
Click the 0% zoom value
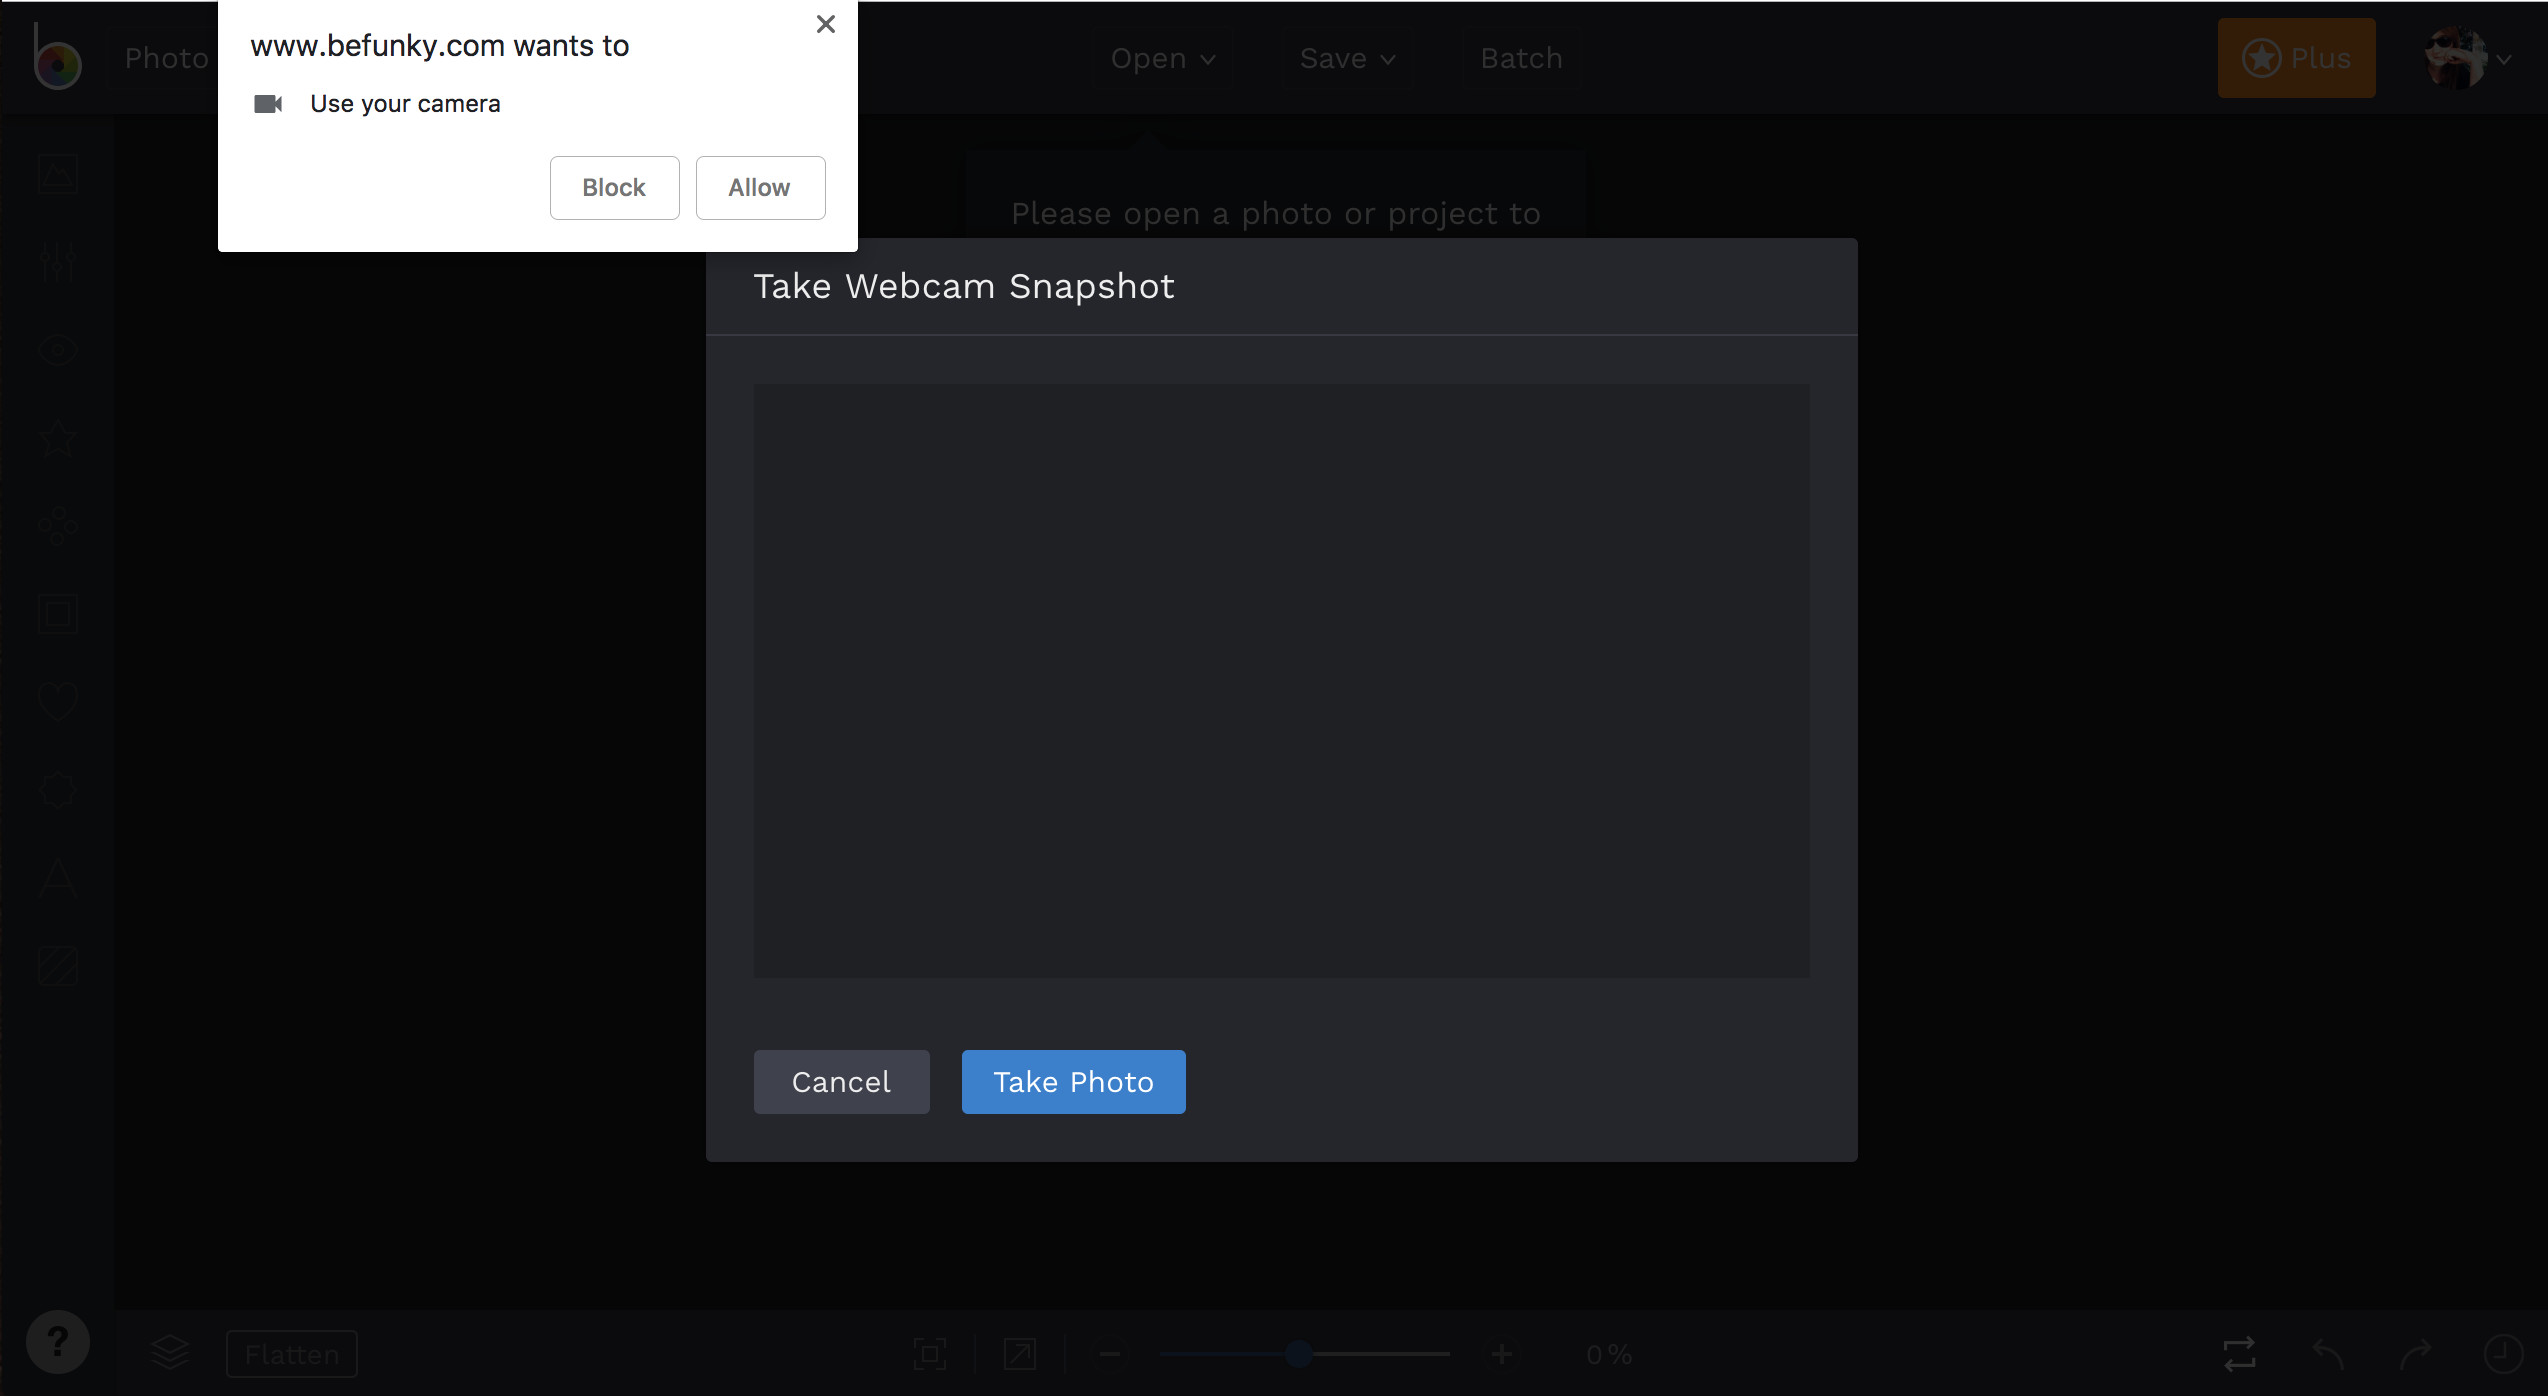[1609, 1355]
